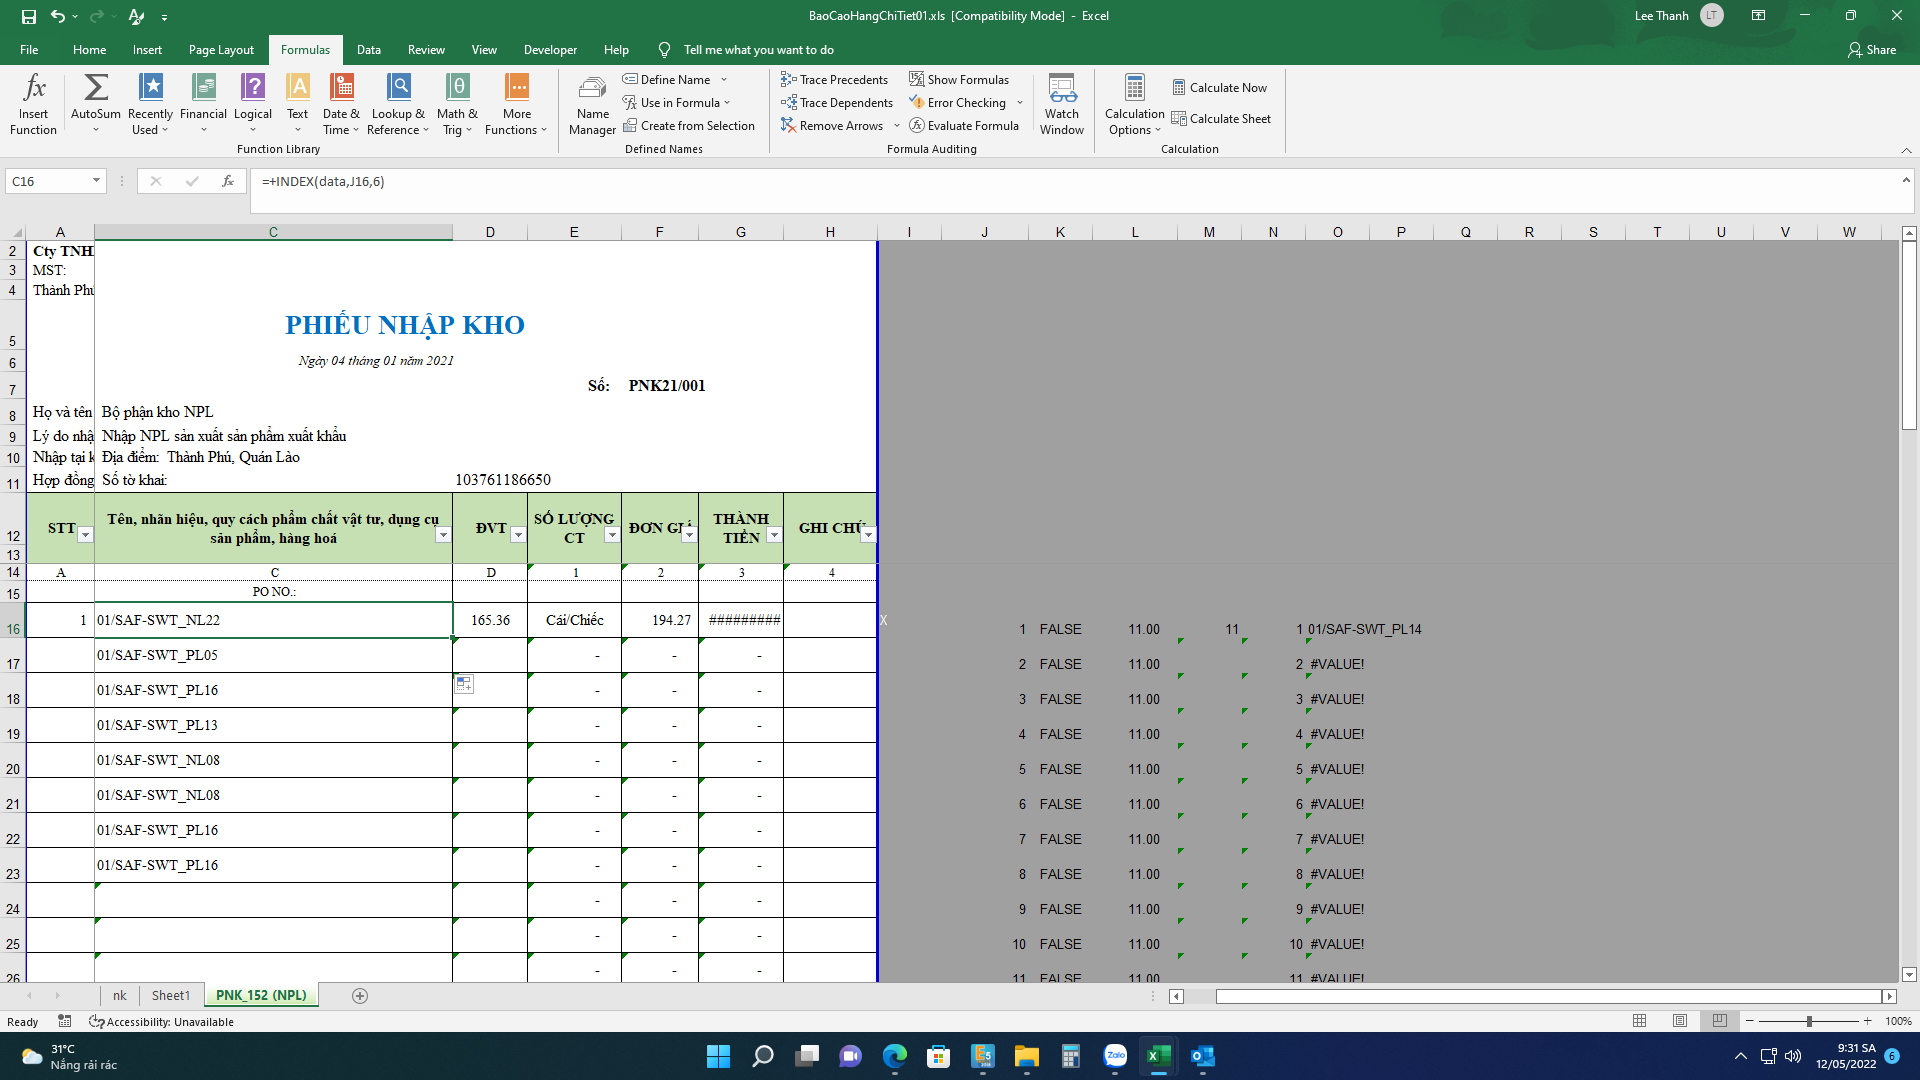Click Calculate Now
Image resolution: width=1920 pixels, height=1080 pixels.
coord(1219,87)
